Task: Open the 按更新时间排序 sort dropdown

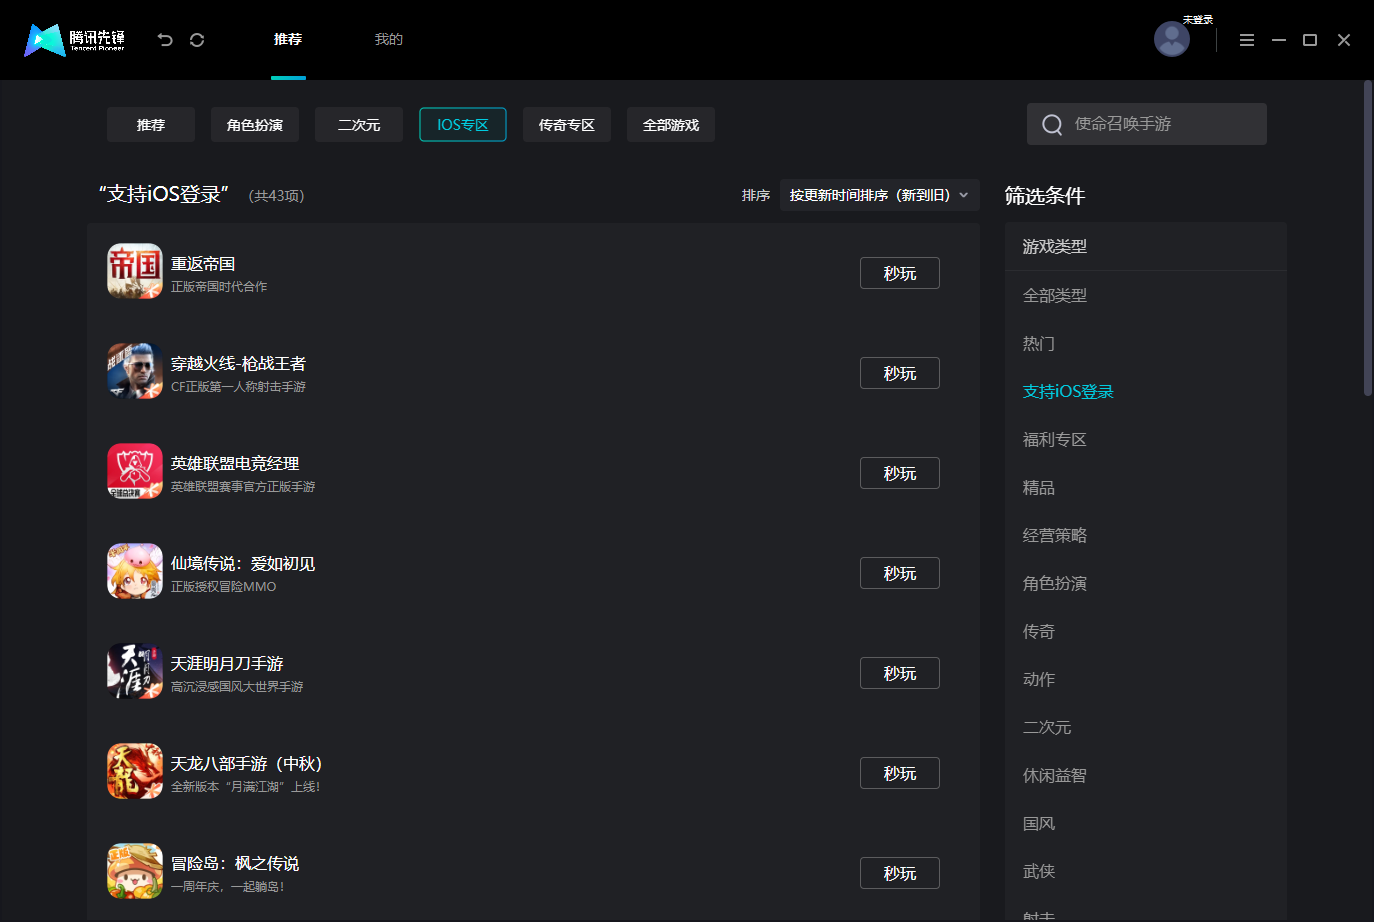Action: click(x=879, y=195)
